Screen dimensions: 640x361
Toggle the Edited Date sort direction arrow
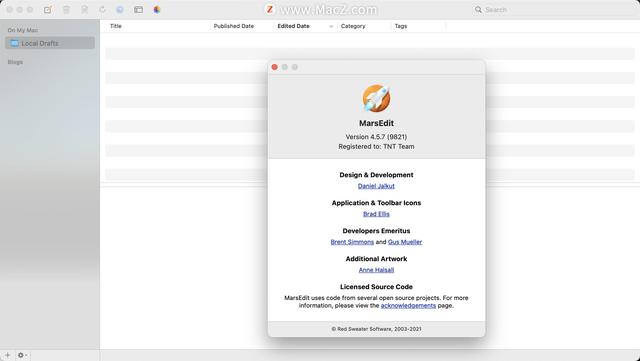(x=331, y=27)
